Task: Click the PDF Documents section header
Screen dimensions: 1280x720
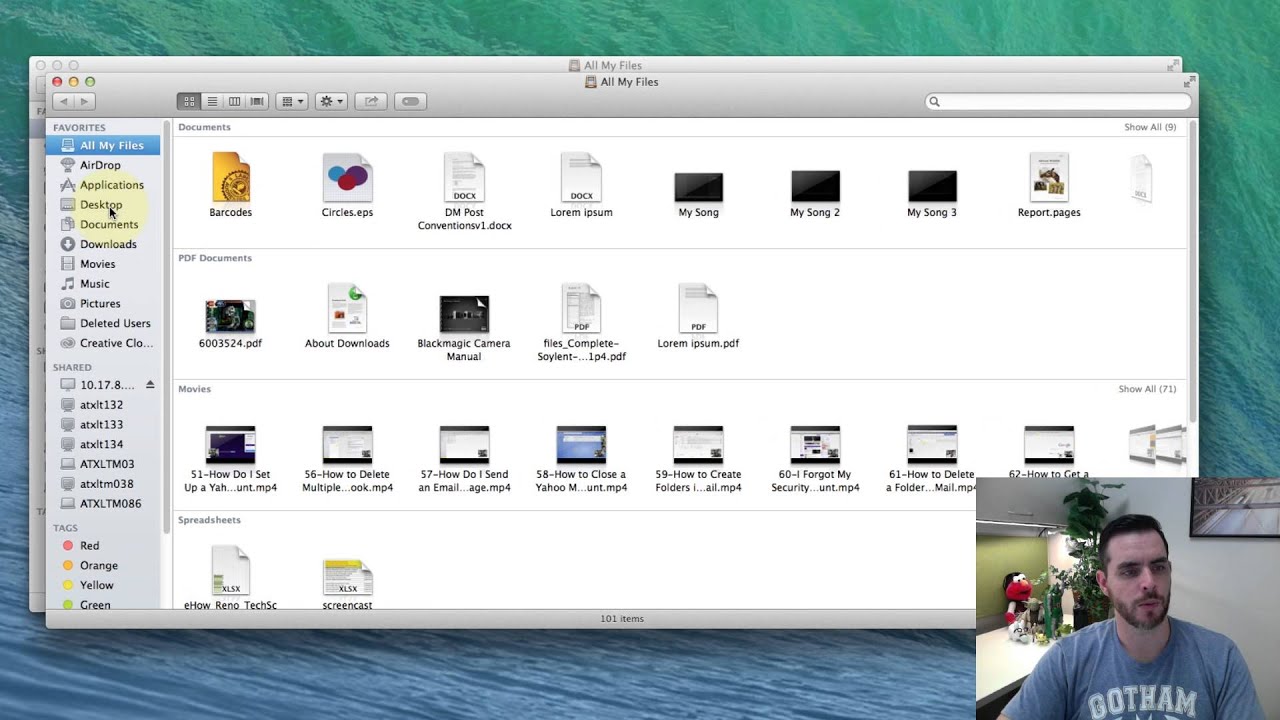Action: (215, 258)
